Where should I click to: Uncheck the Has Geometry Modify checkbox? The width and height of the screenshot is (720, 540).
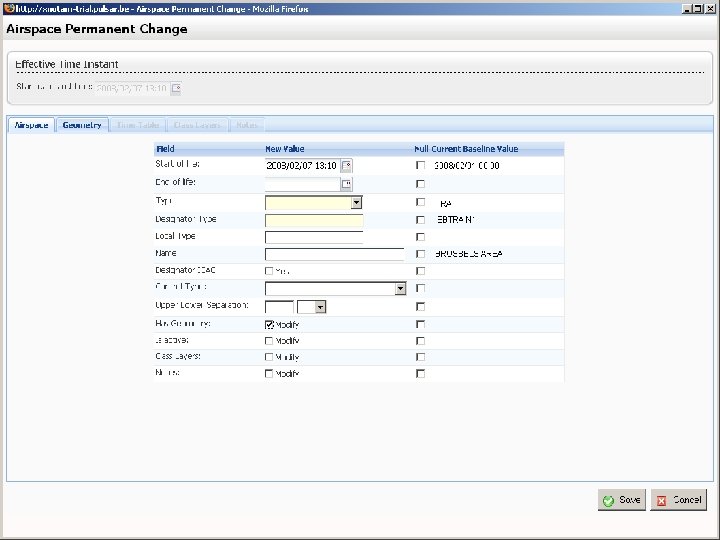click(269, 325)
